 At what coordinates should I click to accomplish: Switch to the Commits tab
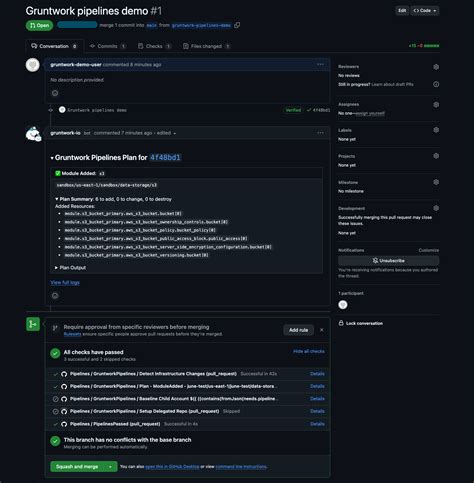pyautogui.click(x=108, y=46)
